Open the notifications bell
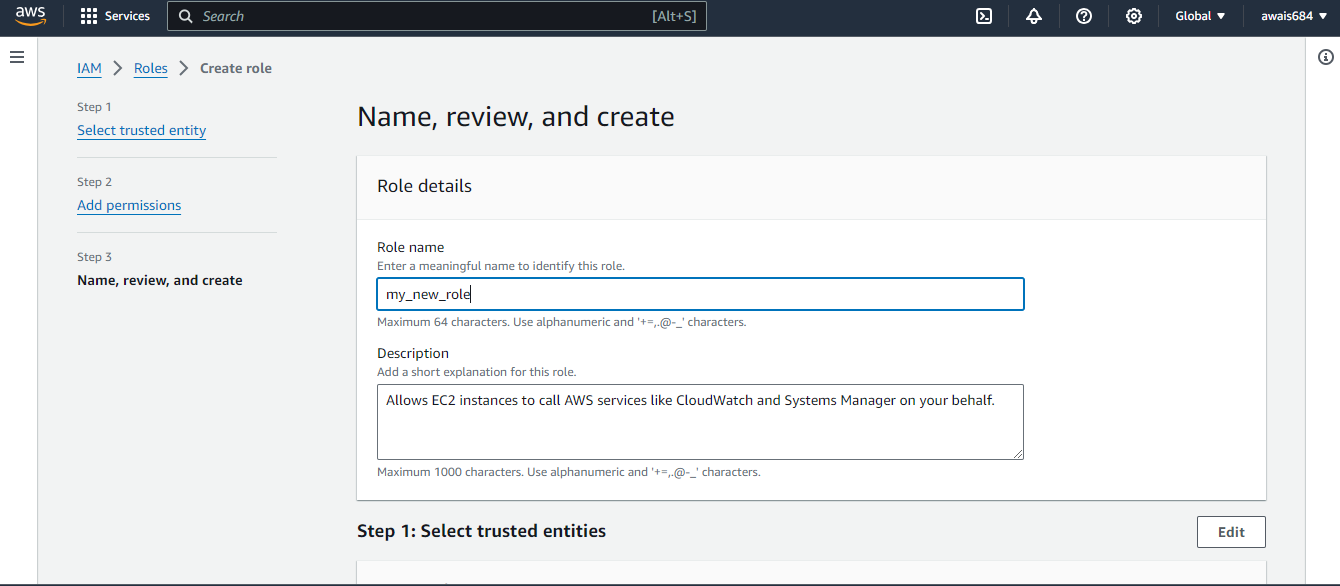 click(x=1034, y=16)
